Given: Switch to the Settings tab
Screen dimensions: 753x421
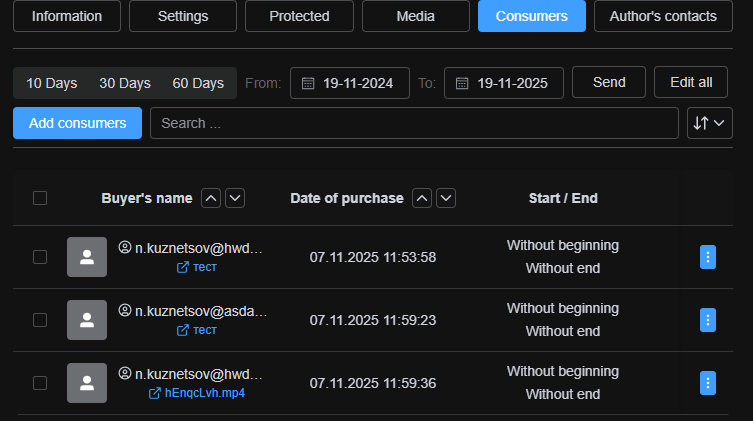Looking at the screenshot, I should click(183, 16).
